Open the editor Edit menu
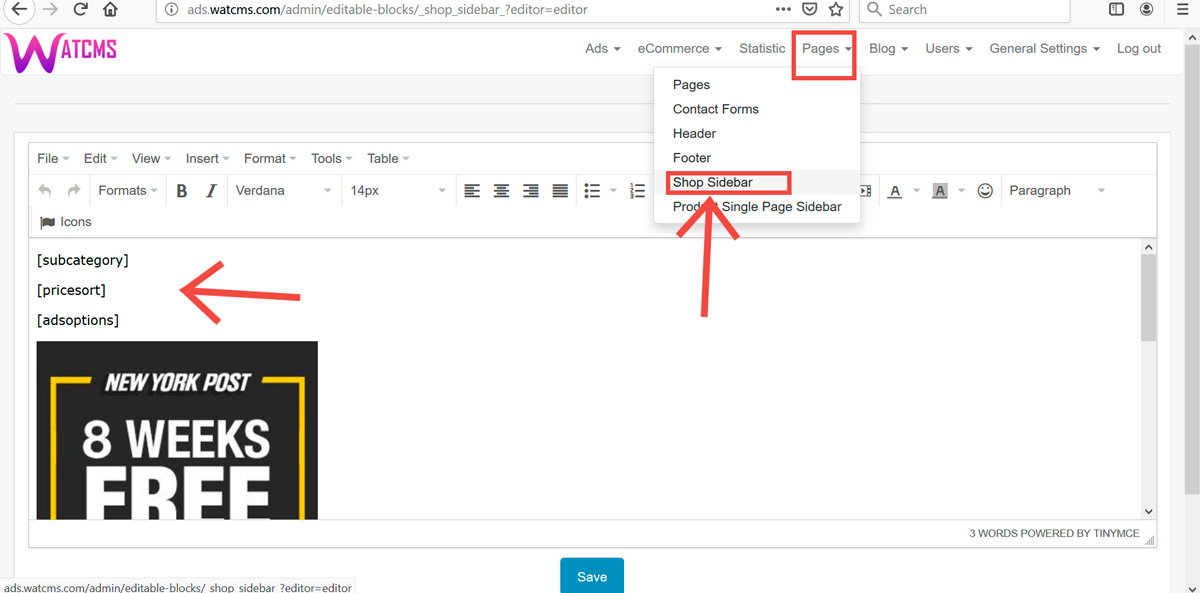Viewport: 1200px width, 593px height. point(101,158)
